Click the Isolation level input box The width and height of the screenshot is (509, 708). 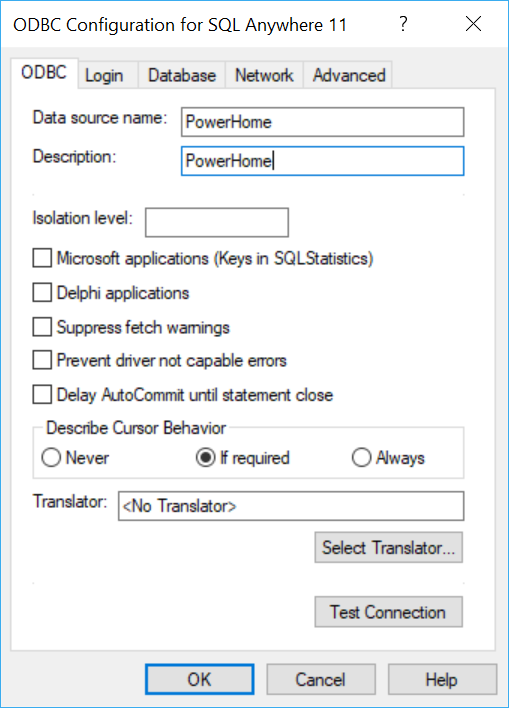(x=217, y=222)
